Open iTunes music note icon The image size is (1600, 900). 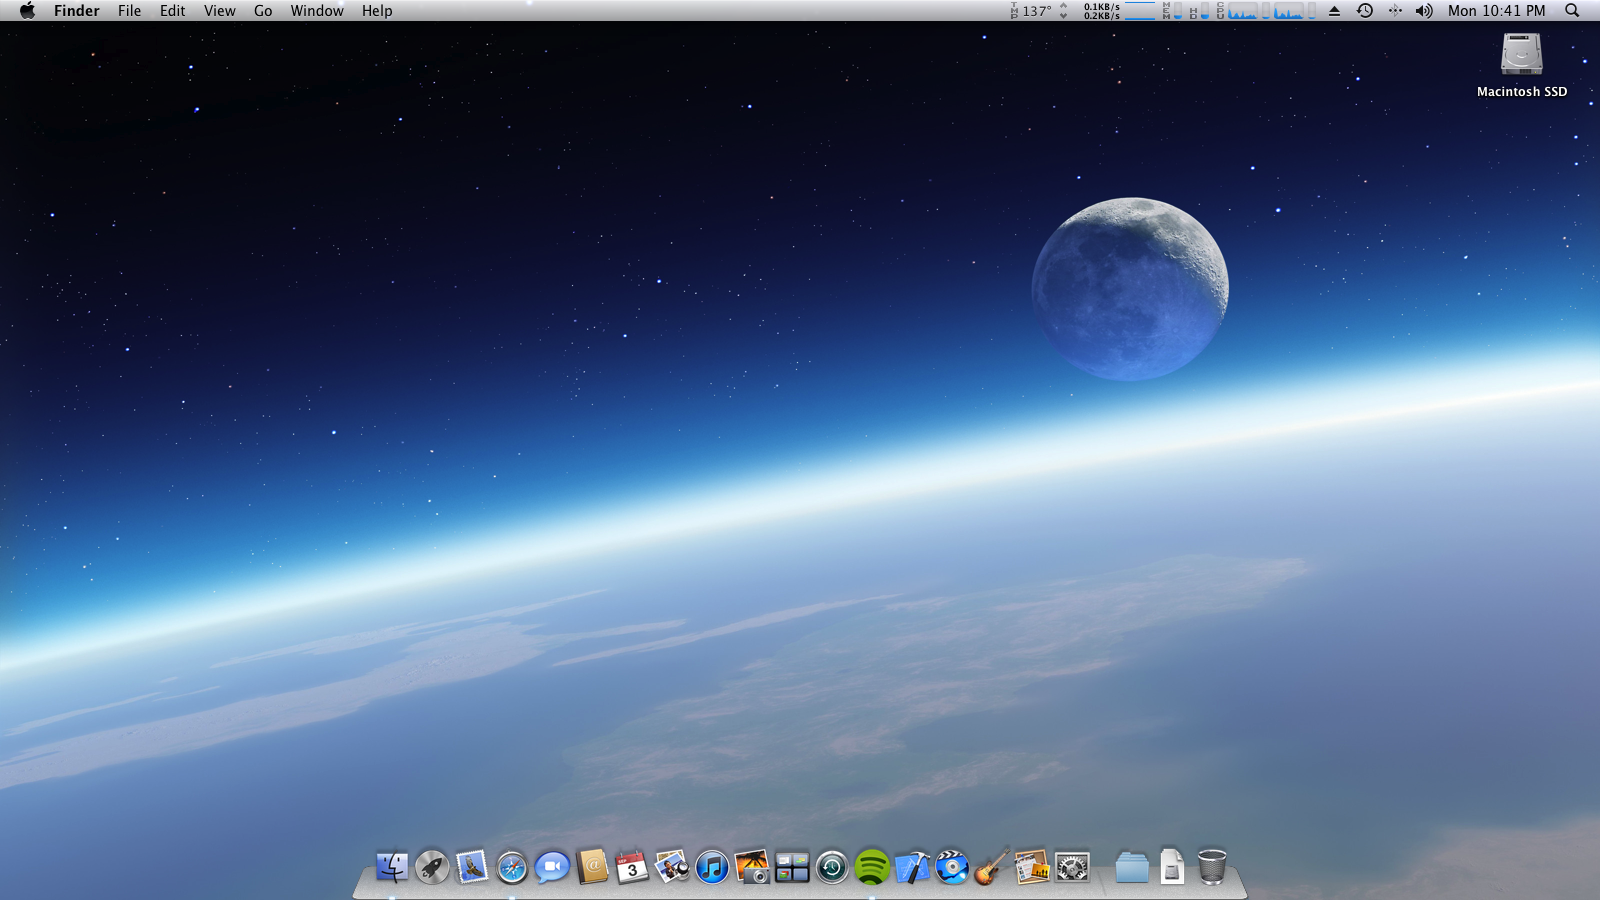click(712, 867)
